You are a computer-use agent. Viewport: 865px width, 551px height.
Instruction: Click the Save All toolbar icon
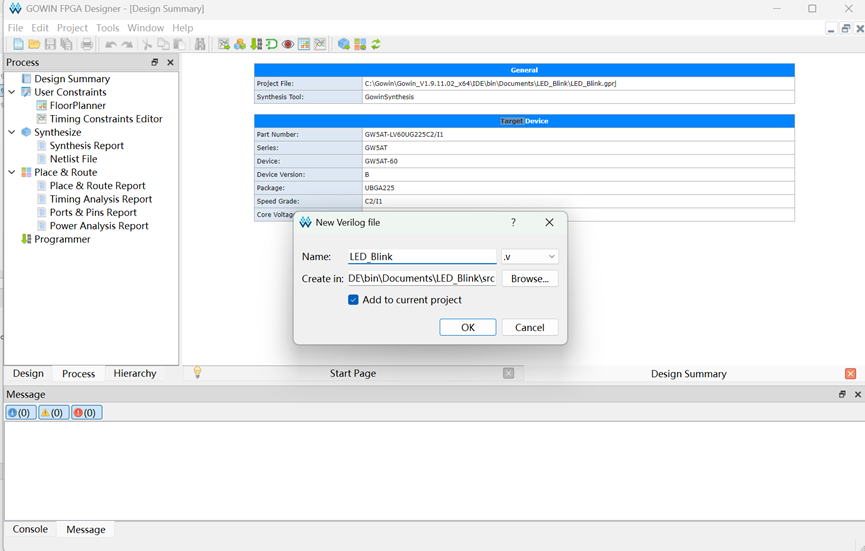(x=66, y=44)
